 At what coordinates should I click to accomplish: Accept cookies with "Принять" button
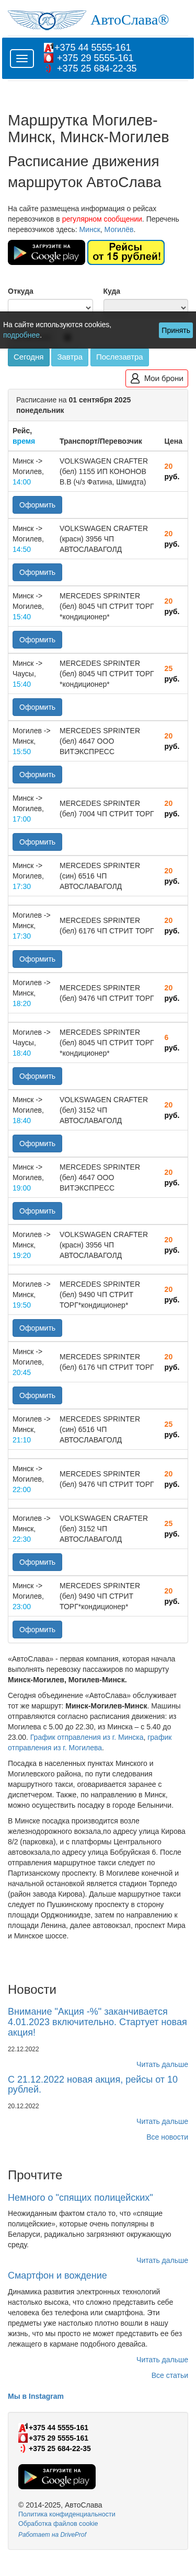tap(176, 330)
